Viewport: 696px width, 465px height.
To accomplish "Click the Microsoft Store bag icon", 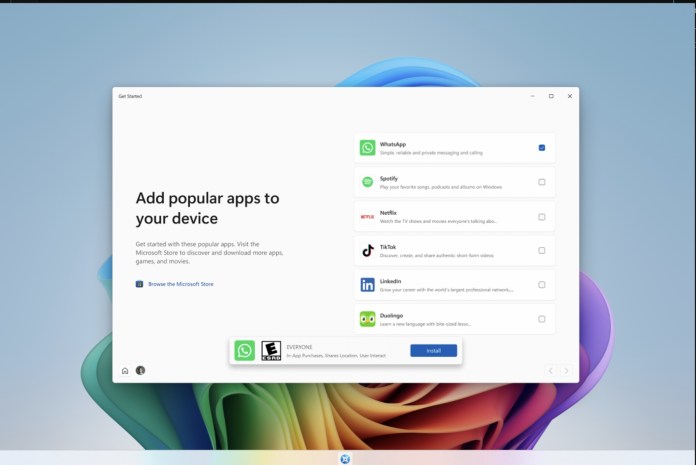I will (x=139, y=284).
